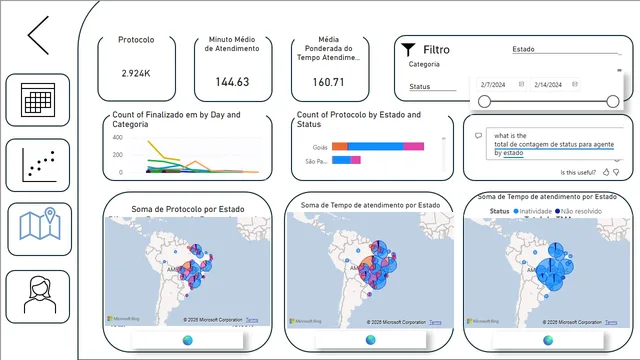Click left handle of date slider
The image size is (640, 360).
point(484,101)
